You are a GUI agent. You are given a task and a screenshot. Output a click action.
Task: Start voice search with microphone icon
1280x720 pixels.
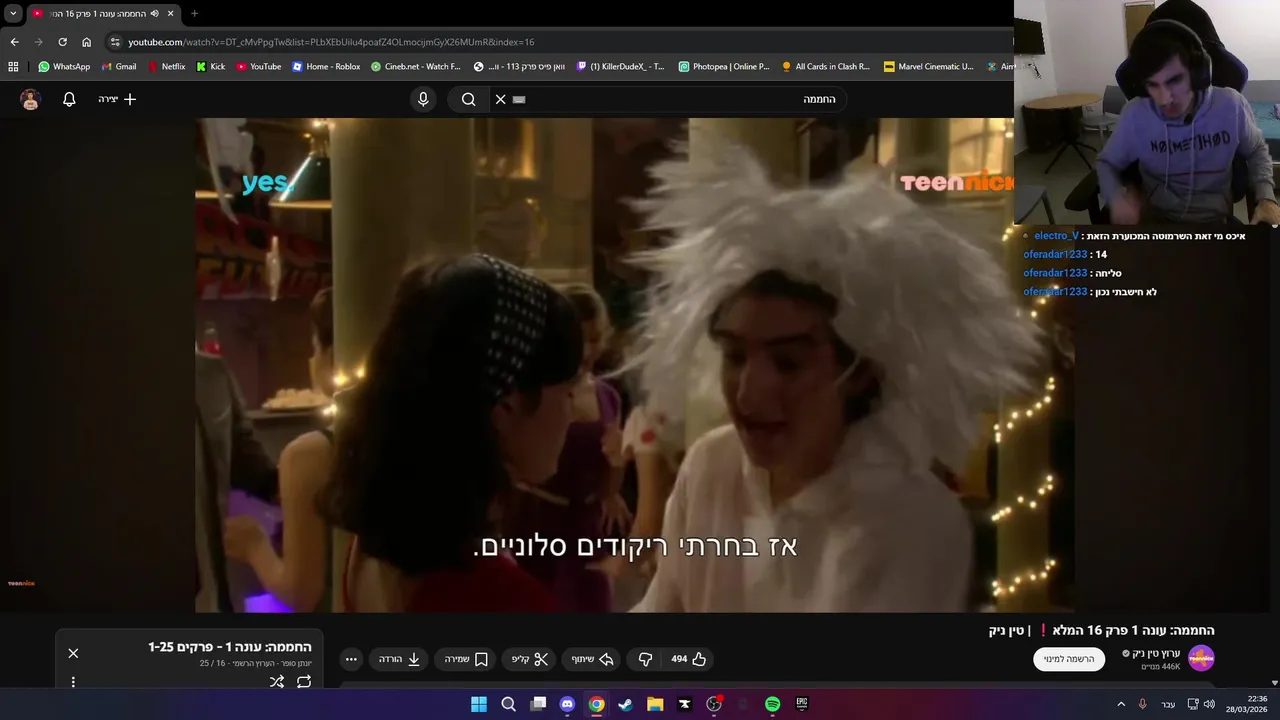423,99
